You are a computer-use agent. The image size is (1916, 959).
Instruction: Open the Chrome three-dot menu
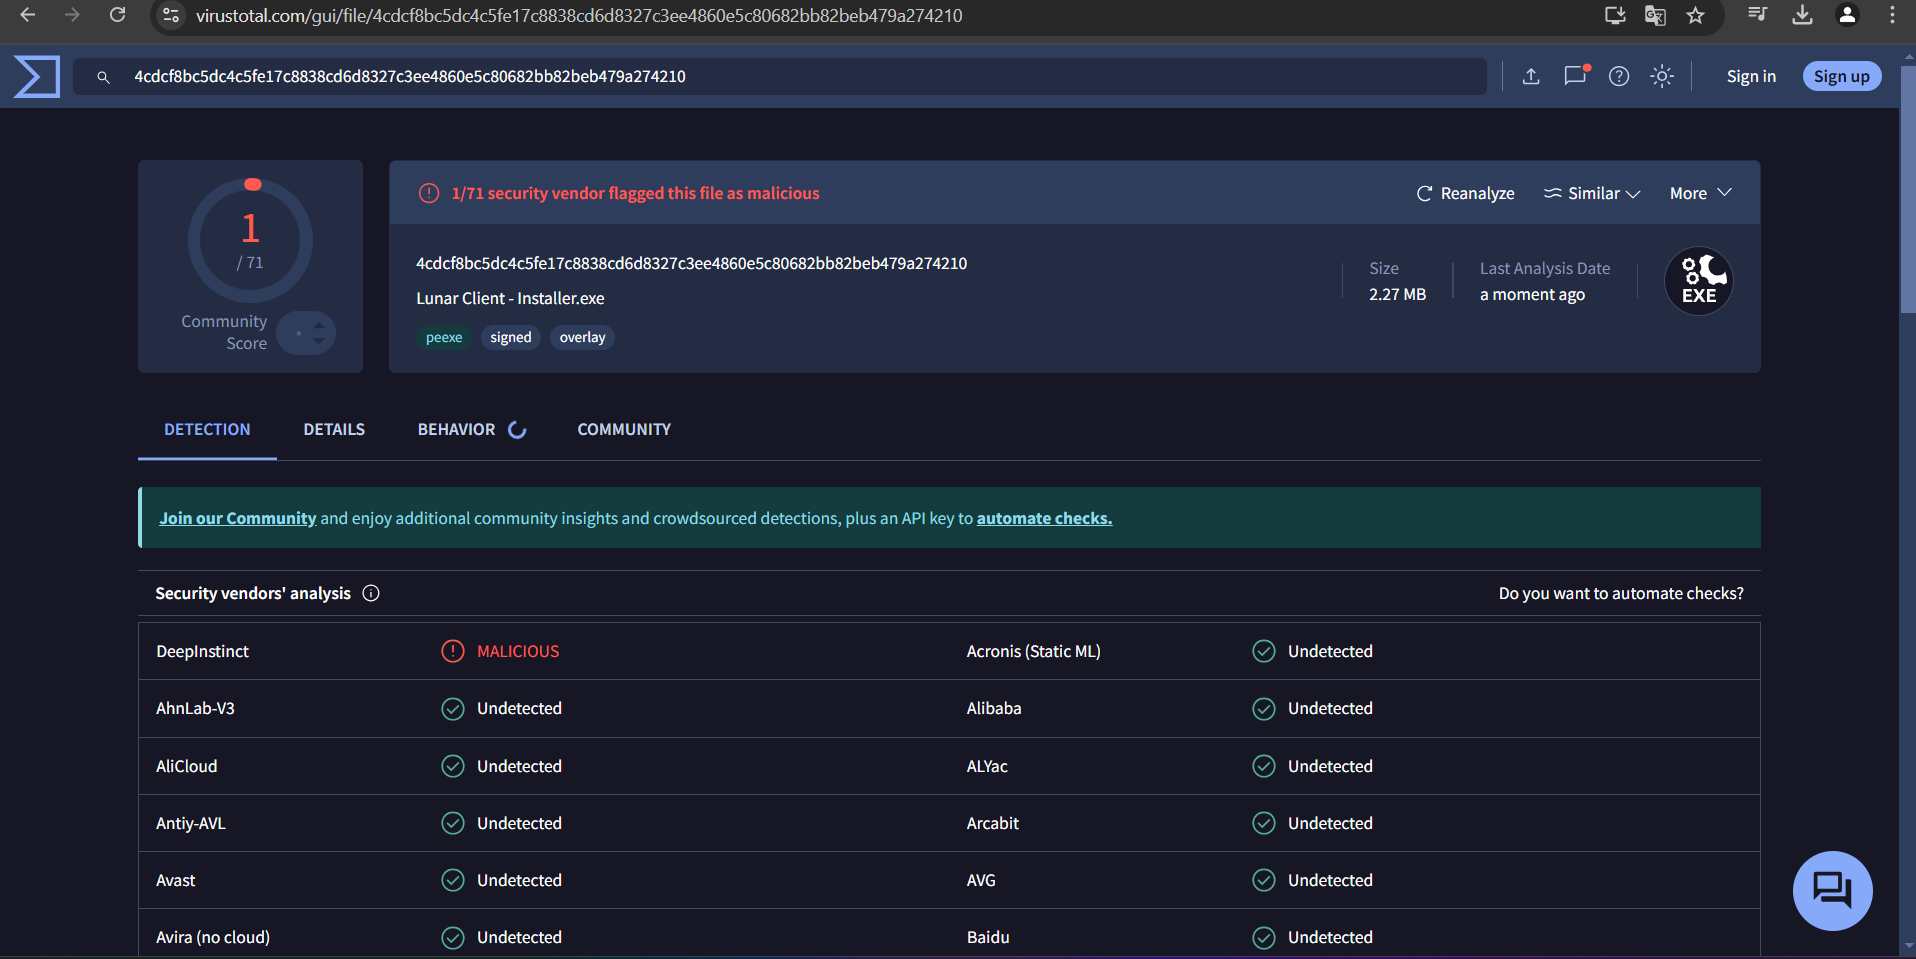tap(1892, 14)
